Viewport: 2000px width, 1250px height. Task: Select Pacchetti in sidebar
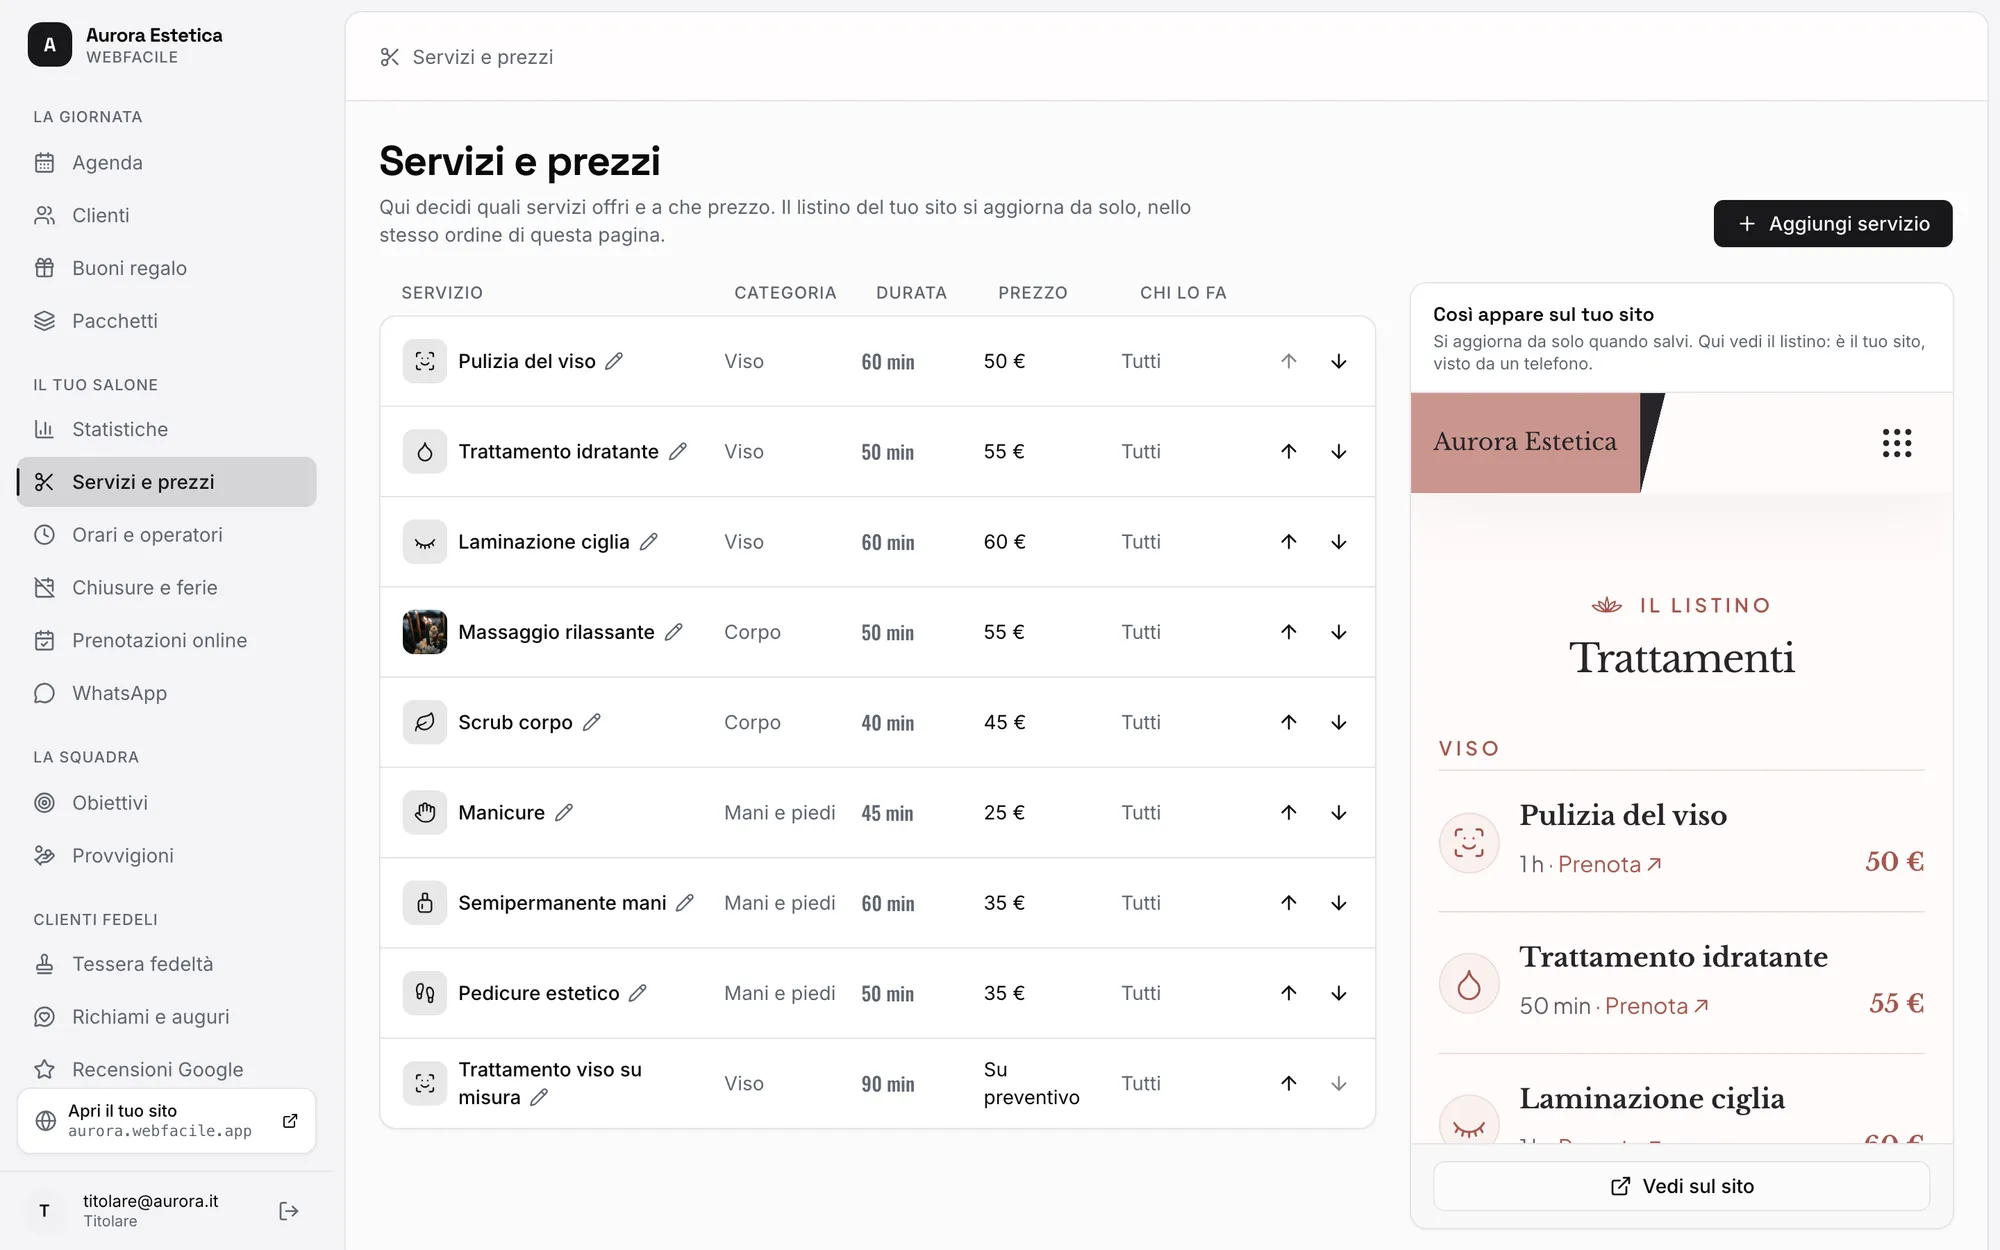166,321
